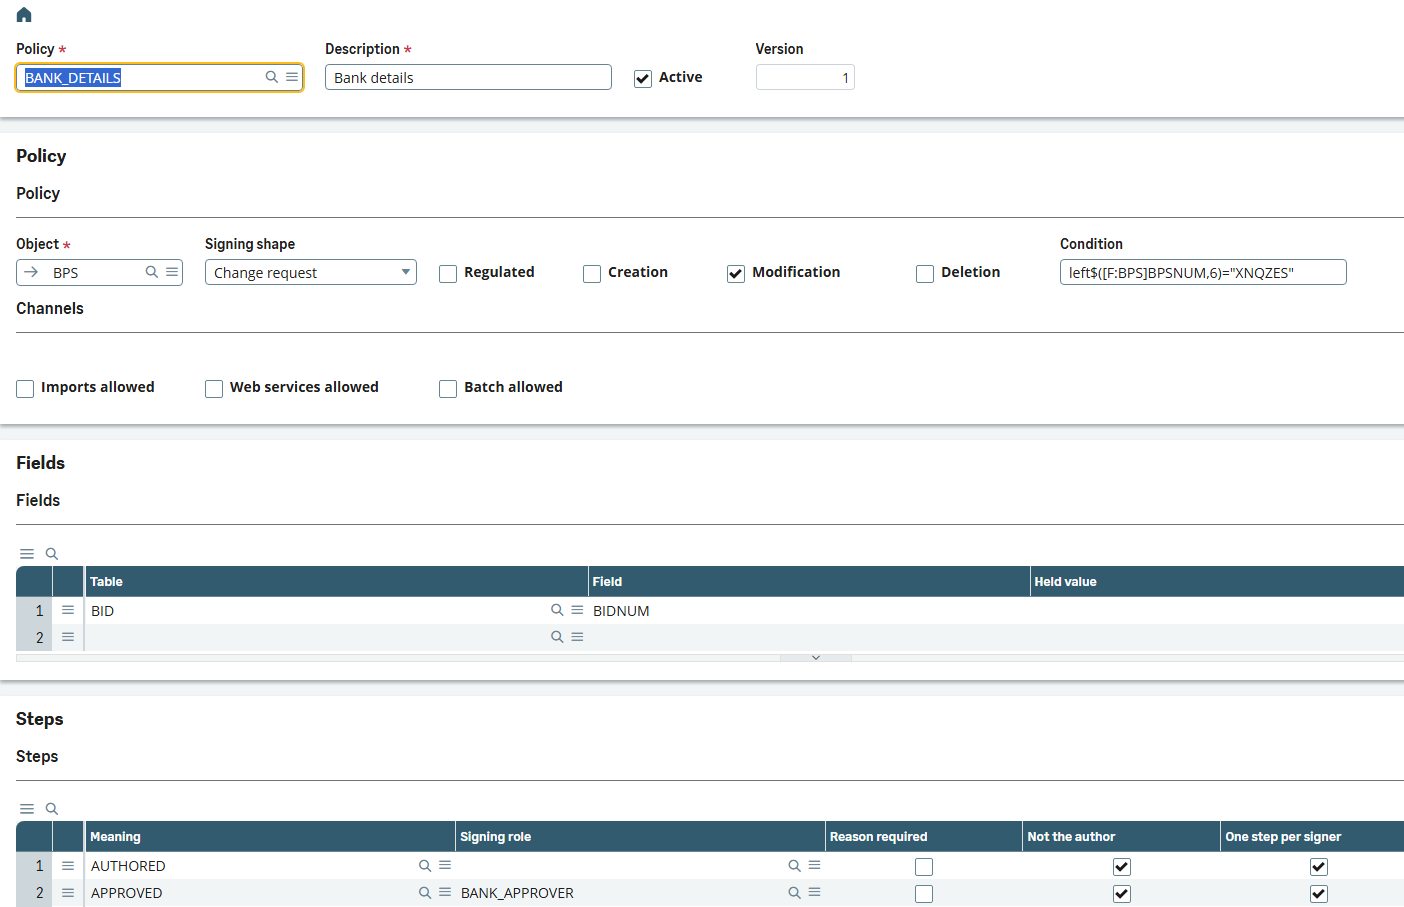Open lookup for the AUTHORED meaning cell
The height and width of the screenshot is (907, 1404).
point(425,866)
